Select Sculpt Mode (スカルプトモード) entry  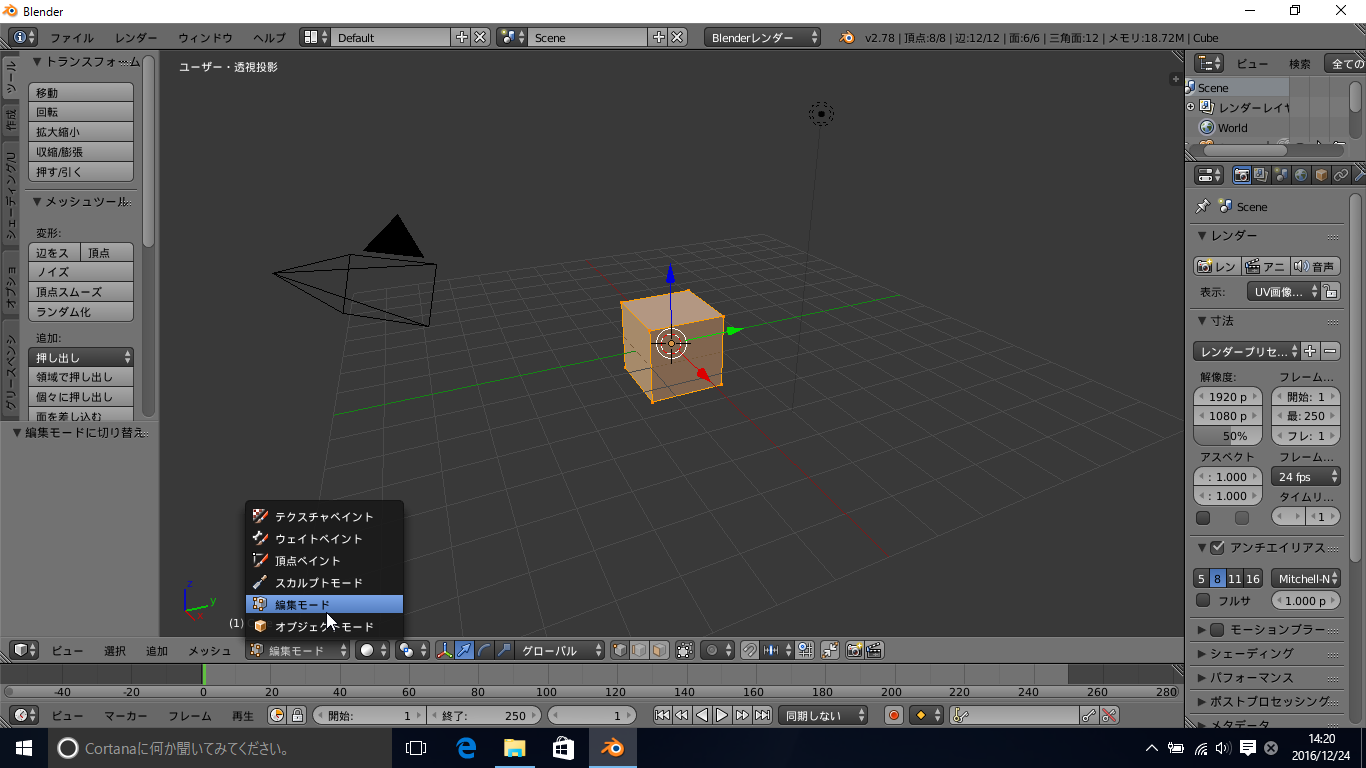point(324,583)
